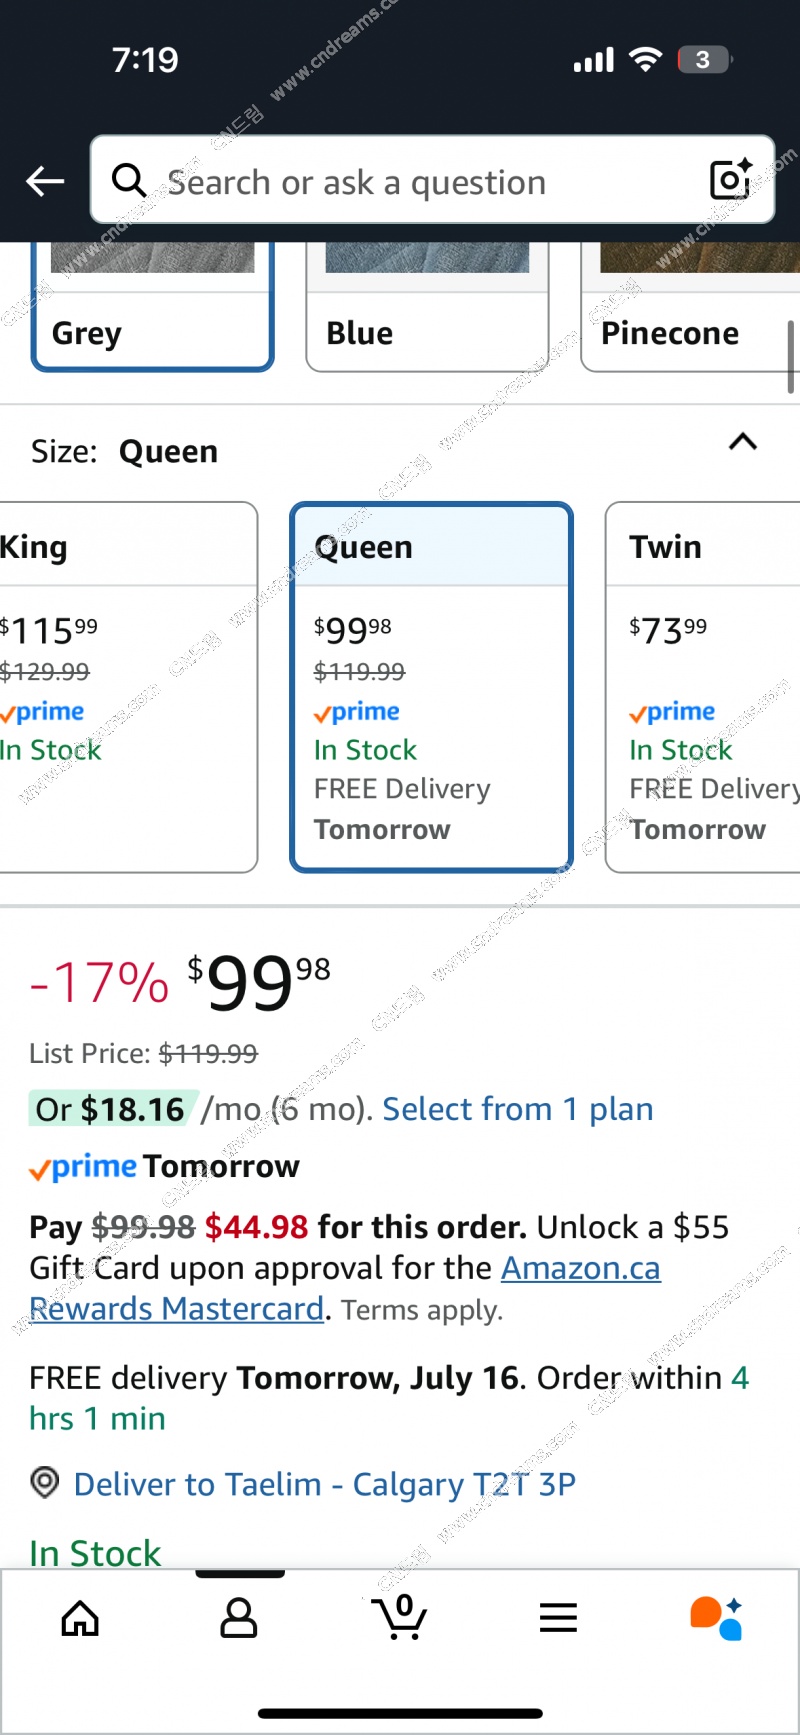Open the shopping cart icon

coord(399,1616)
